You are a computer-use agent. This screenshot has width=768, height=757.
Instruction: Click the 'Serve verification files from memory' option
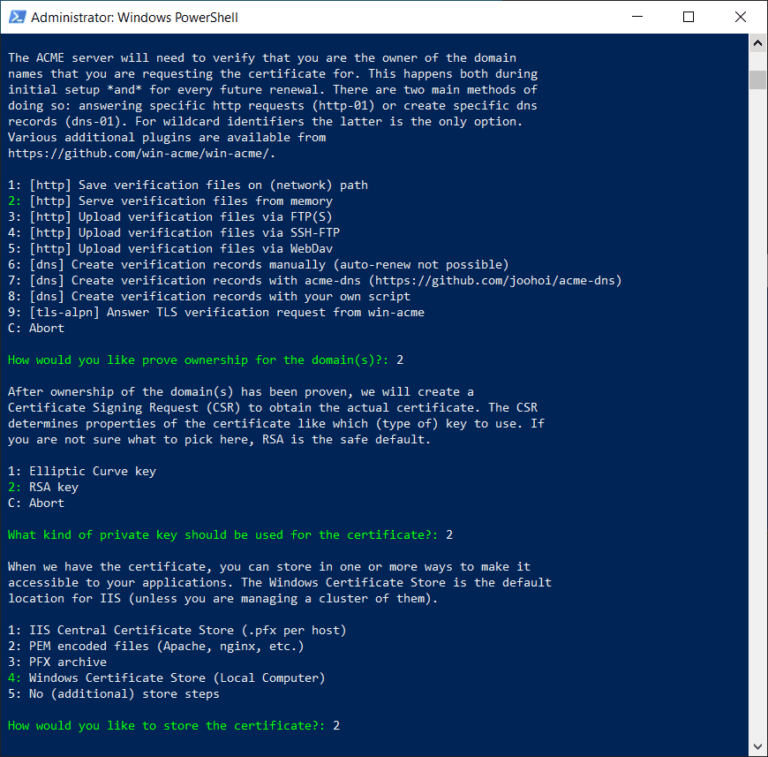170,201
